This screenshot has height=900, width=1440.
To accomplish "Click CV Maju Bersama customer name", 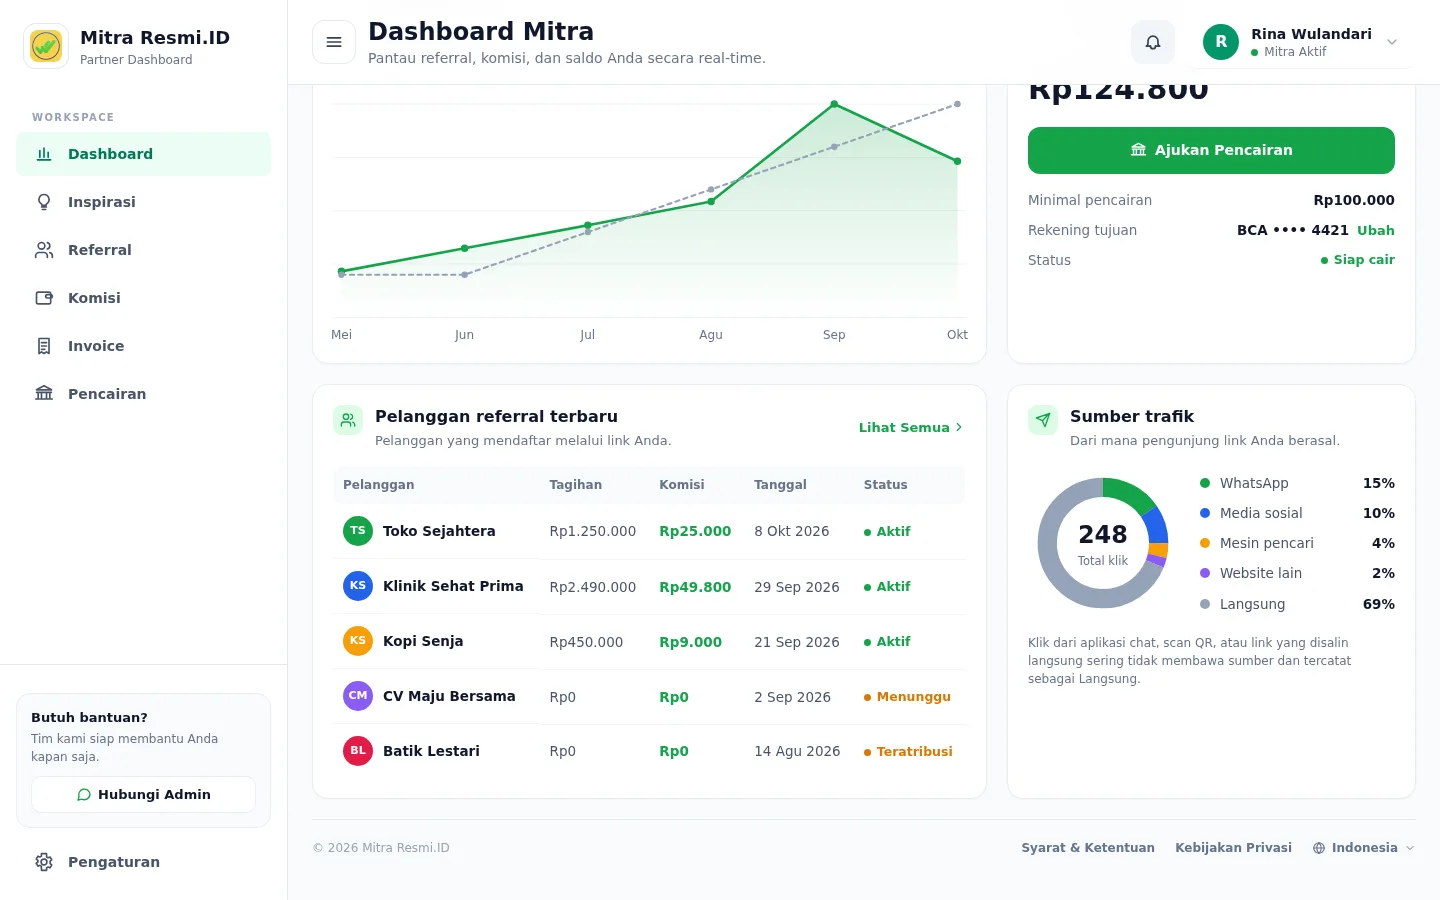I will pyautogui.click(x=449, y=696).
